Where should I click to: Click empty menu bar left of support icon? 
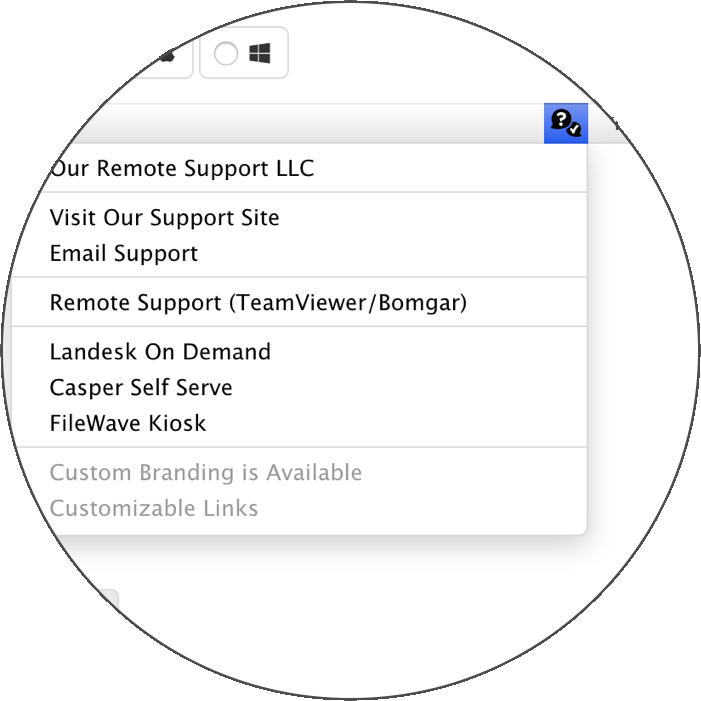(313, 123)
